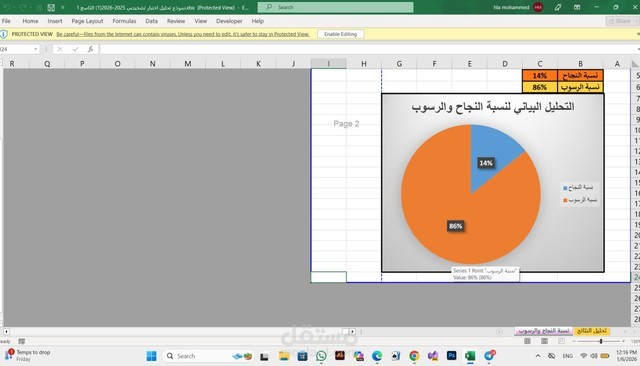Switch to sheet tab تحليل النتائج

pyautogui.click(x=592, y=331)
